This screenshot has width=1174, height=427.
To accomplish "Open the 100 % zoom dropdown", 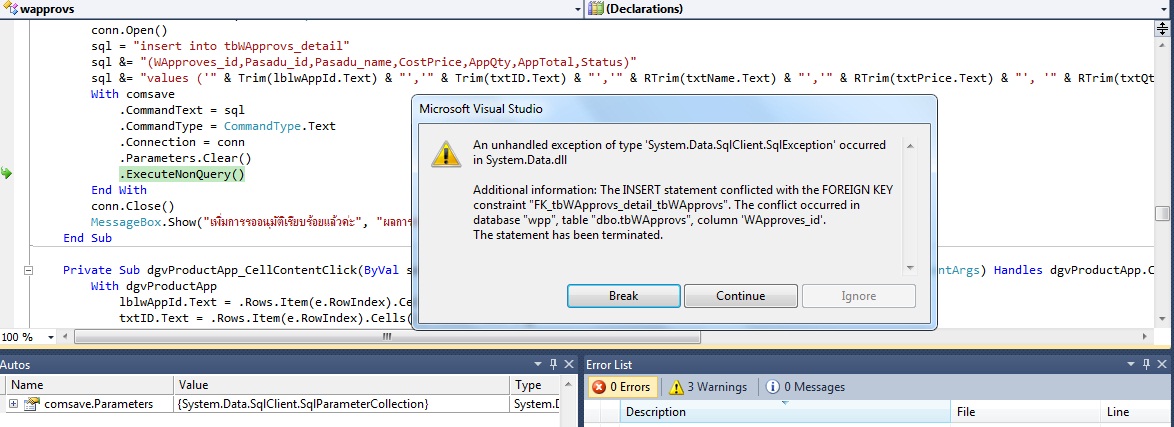I will (x=51, y=337).
